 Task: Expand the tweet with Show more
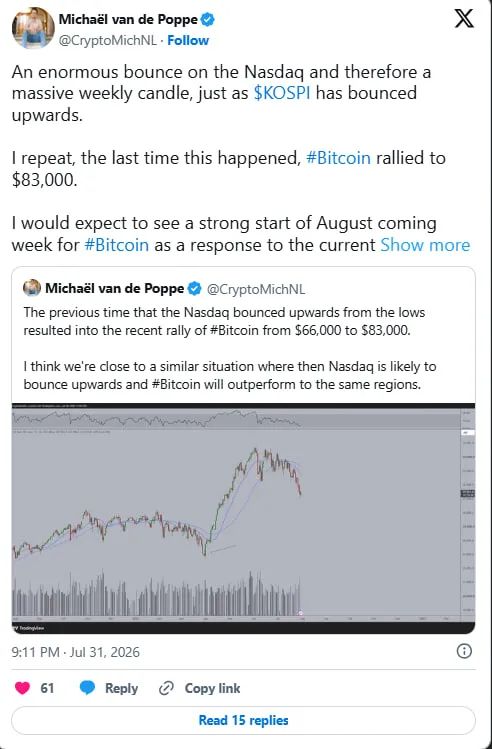click(x=425, y=245)
